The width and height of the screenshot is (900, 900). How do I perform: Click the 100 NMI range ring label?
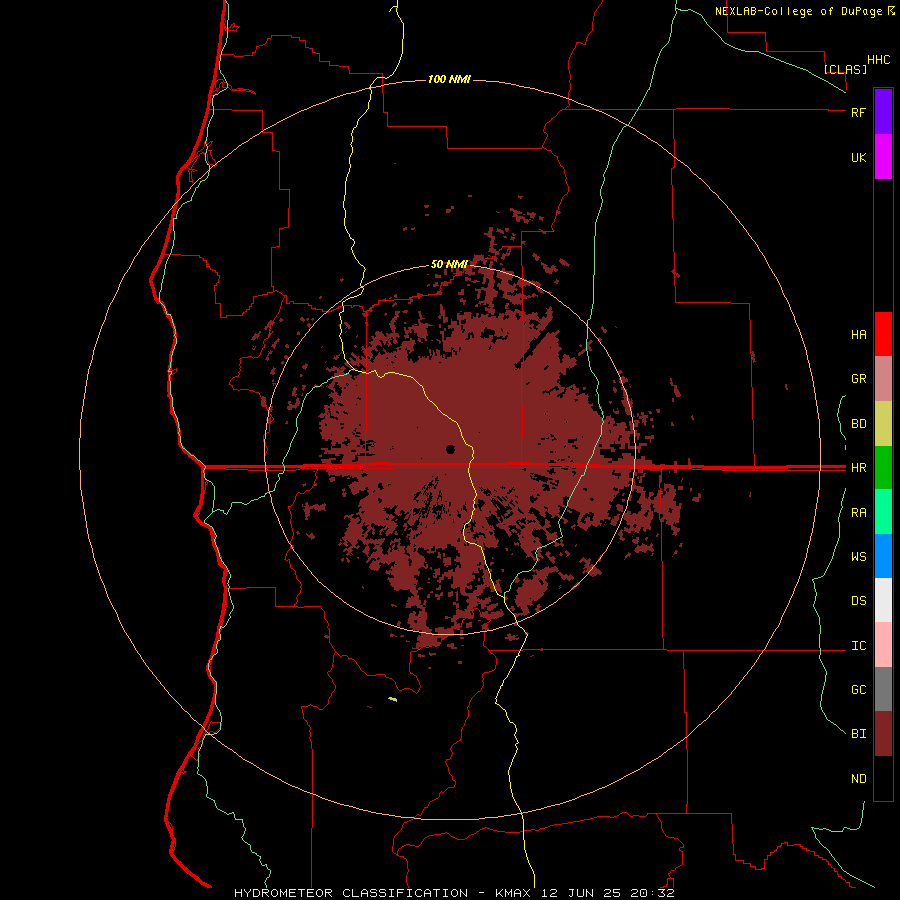(449, 79)
